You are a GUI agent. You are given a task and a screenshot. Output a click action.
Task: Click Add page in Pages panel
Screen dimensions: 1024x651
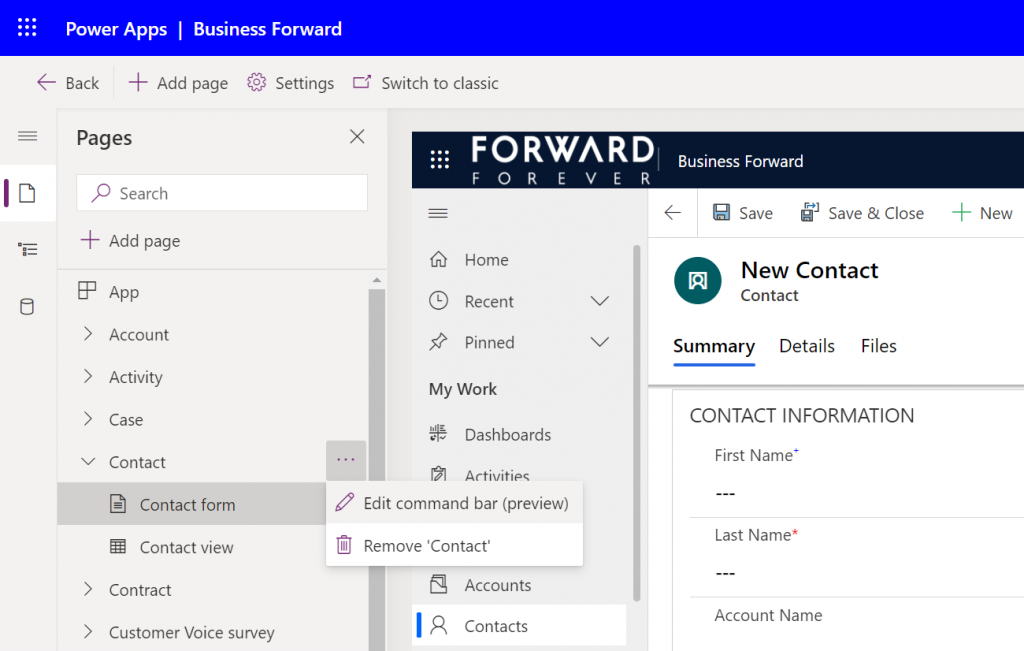[130, 241]
